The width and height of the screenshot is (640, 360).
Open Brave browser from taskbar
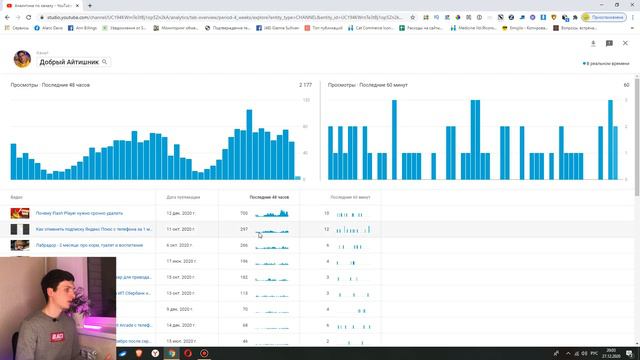pos(139,353)
